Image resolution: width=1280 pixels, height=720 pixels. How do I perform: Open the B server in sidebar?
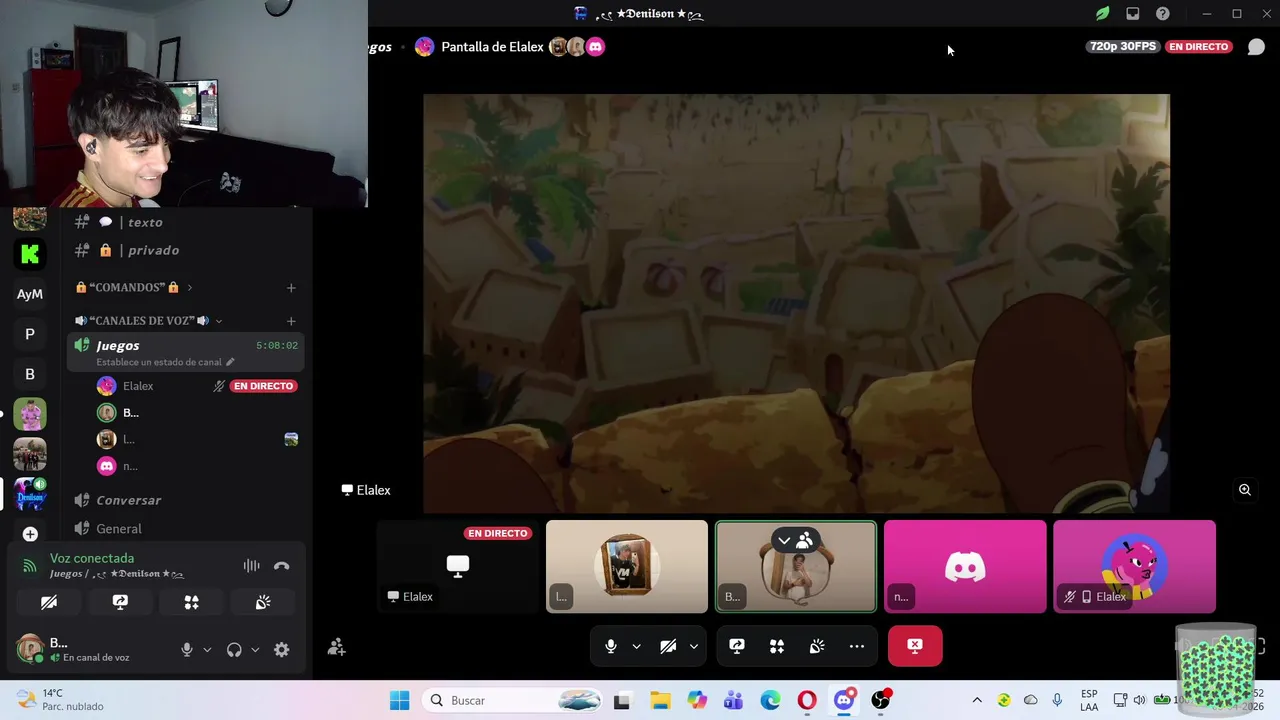pyautogui.click(x=30, y=374)
